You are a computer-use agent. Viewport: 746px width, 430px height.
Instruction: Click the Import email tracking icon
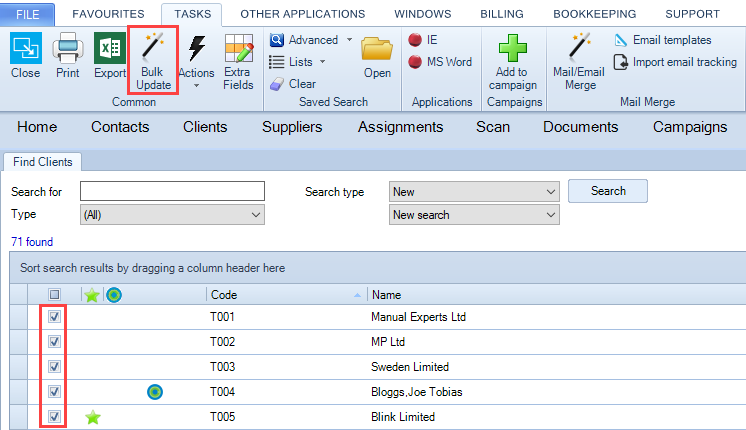point(620,62)
